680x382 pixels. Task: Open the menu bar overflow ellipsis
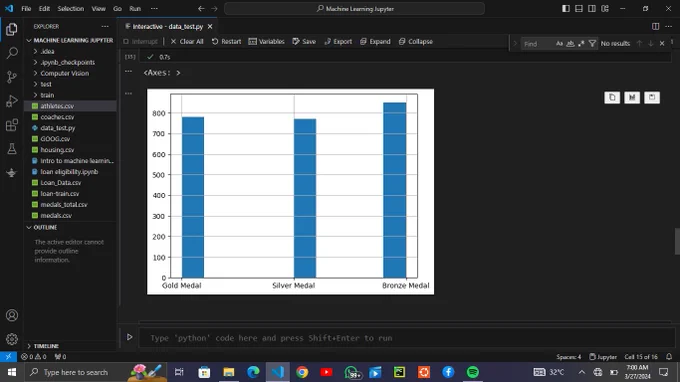click(154, 9)
